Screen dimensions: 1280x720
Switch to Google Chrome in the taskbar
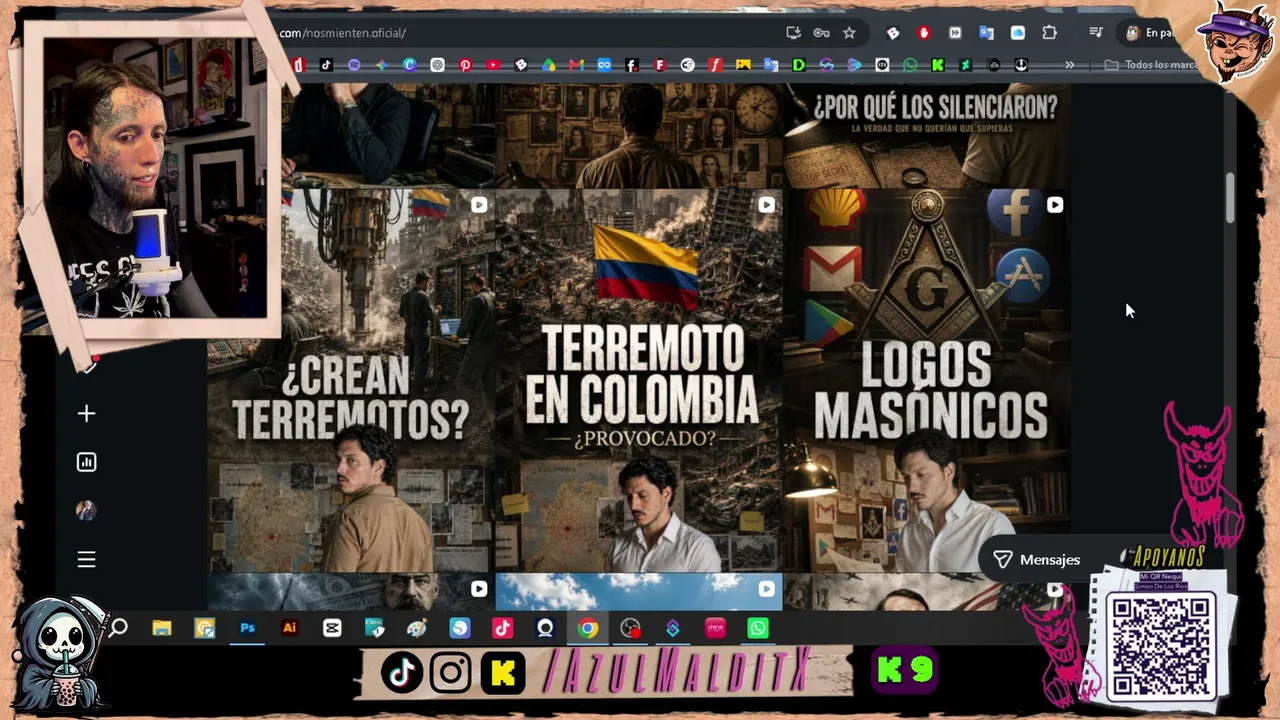pos(588,628)
